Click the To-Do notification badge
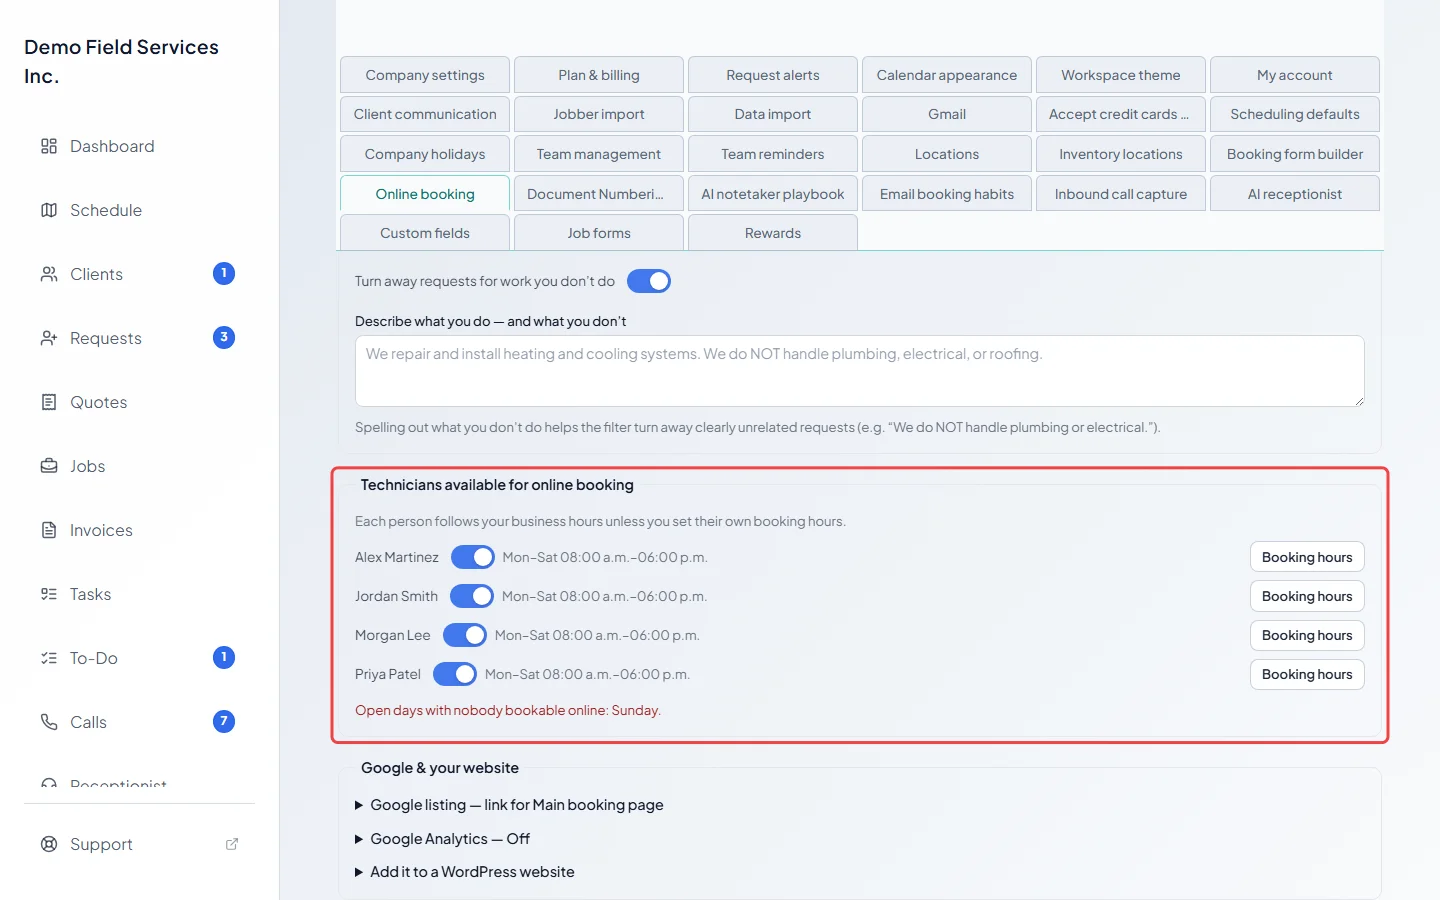The width and height of the screenshot is (1440, 900). point(224,658)
